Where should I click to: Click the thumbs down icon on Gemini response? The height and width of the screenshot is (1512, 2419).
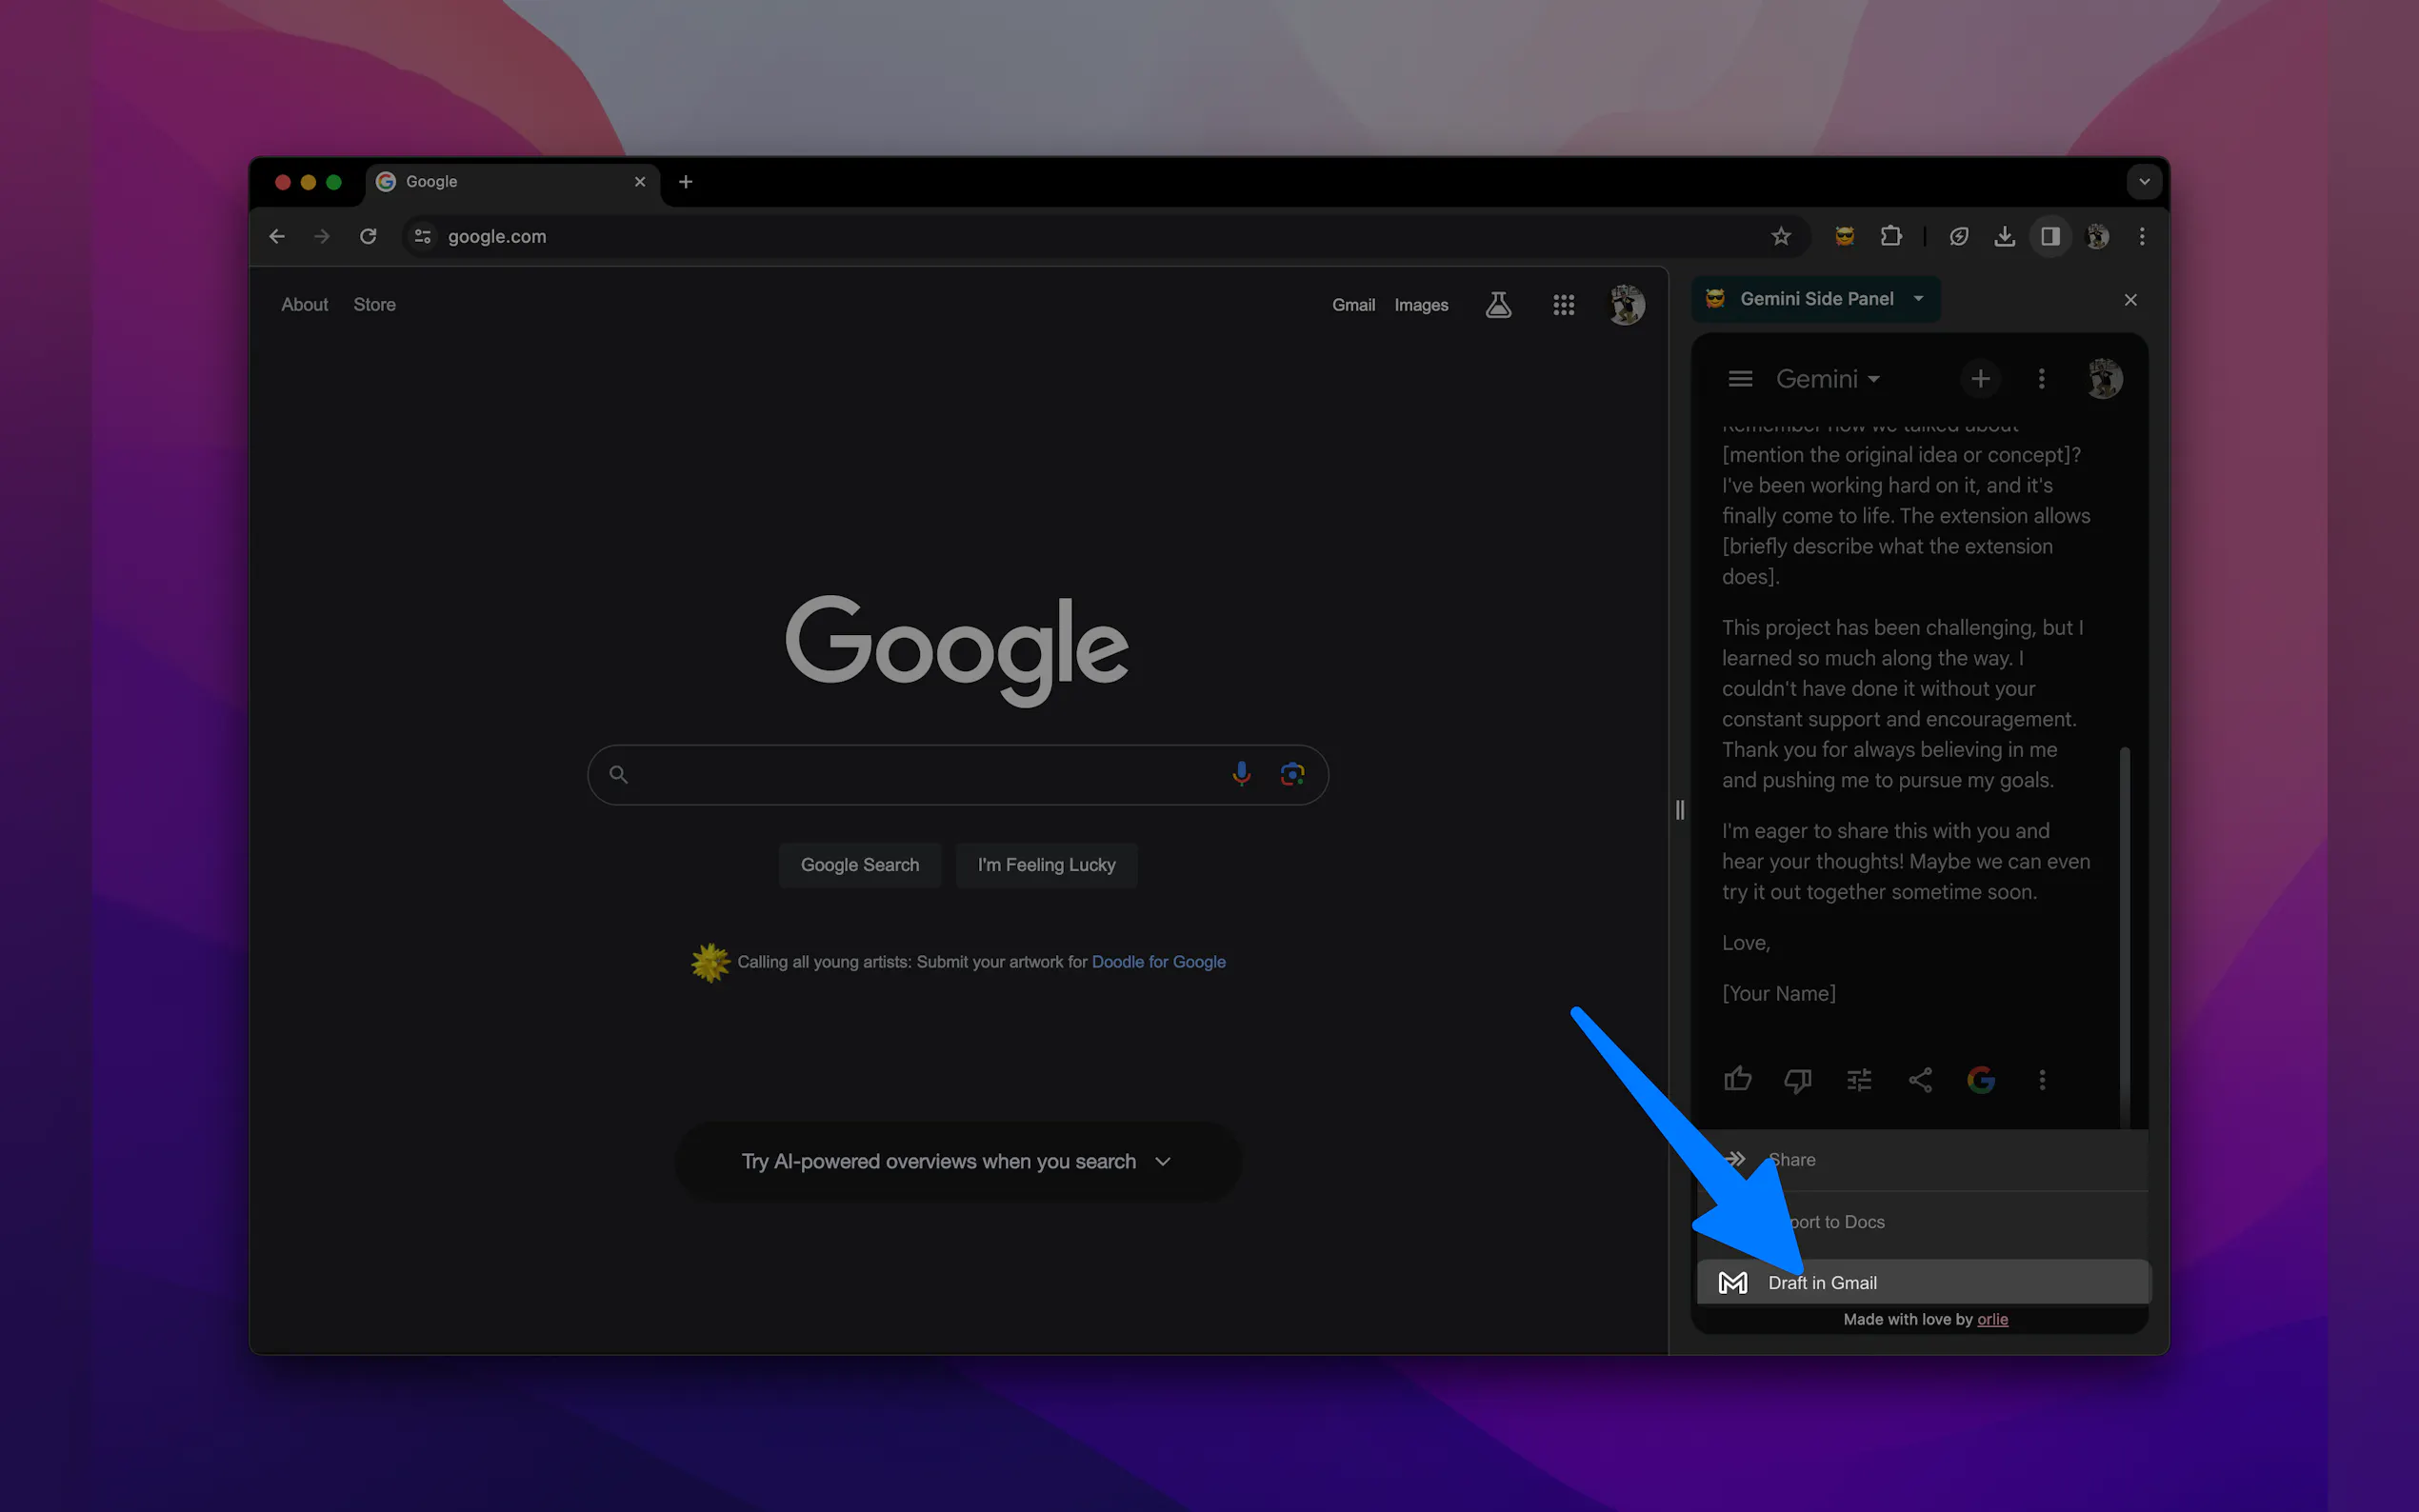click(x=1798, y=1079)
